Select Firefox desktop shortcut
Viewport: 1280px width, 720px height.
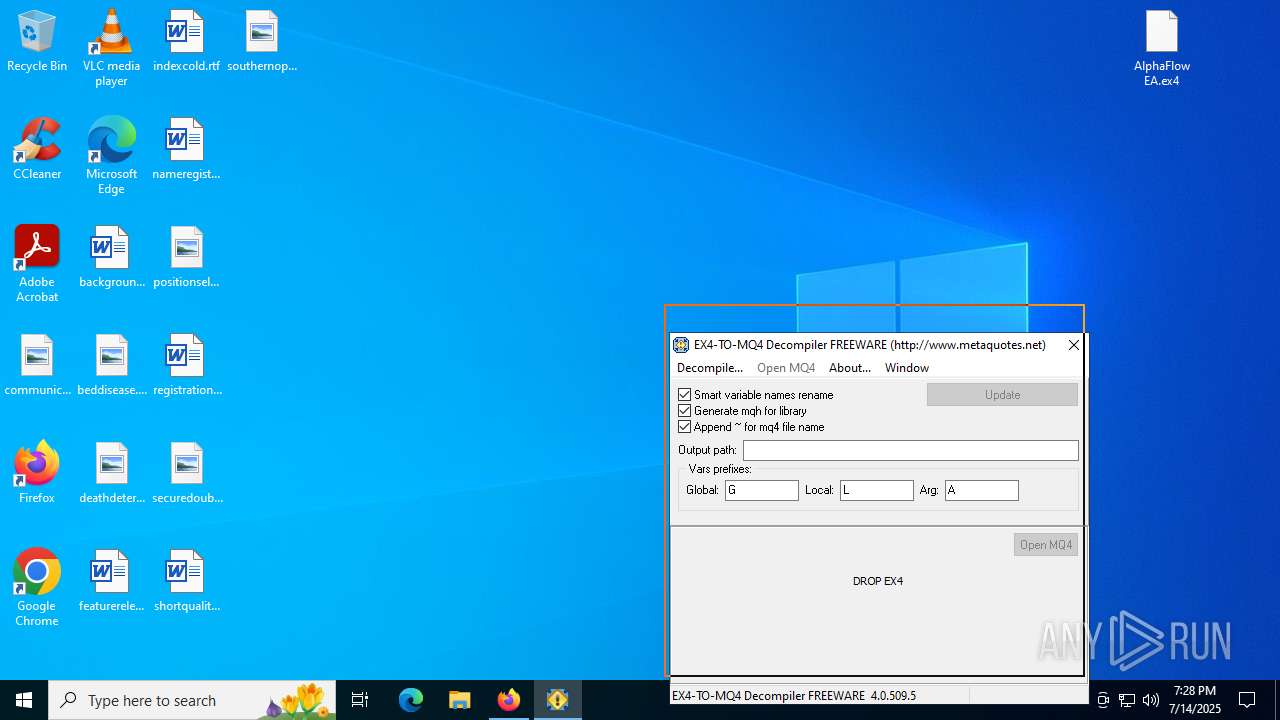click(37, 474)
